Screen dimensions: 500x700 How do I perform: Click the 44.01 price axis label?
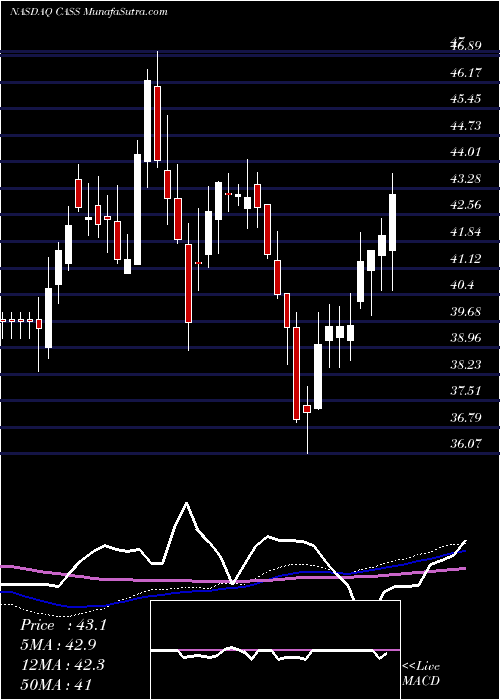pos(467,152)
